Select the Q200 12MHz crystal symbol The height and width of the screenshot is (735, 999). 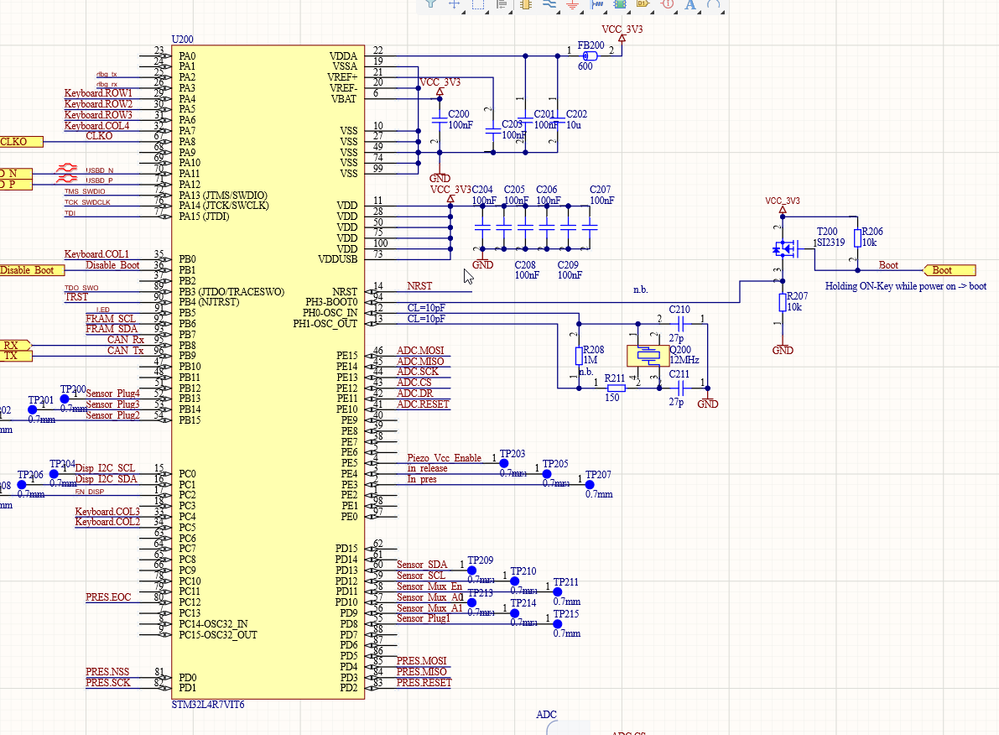point(647,356)
